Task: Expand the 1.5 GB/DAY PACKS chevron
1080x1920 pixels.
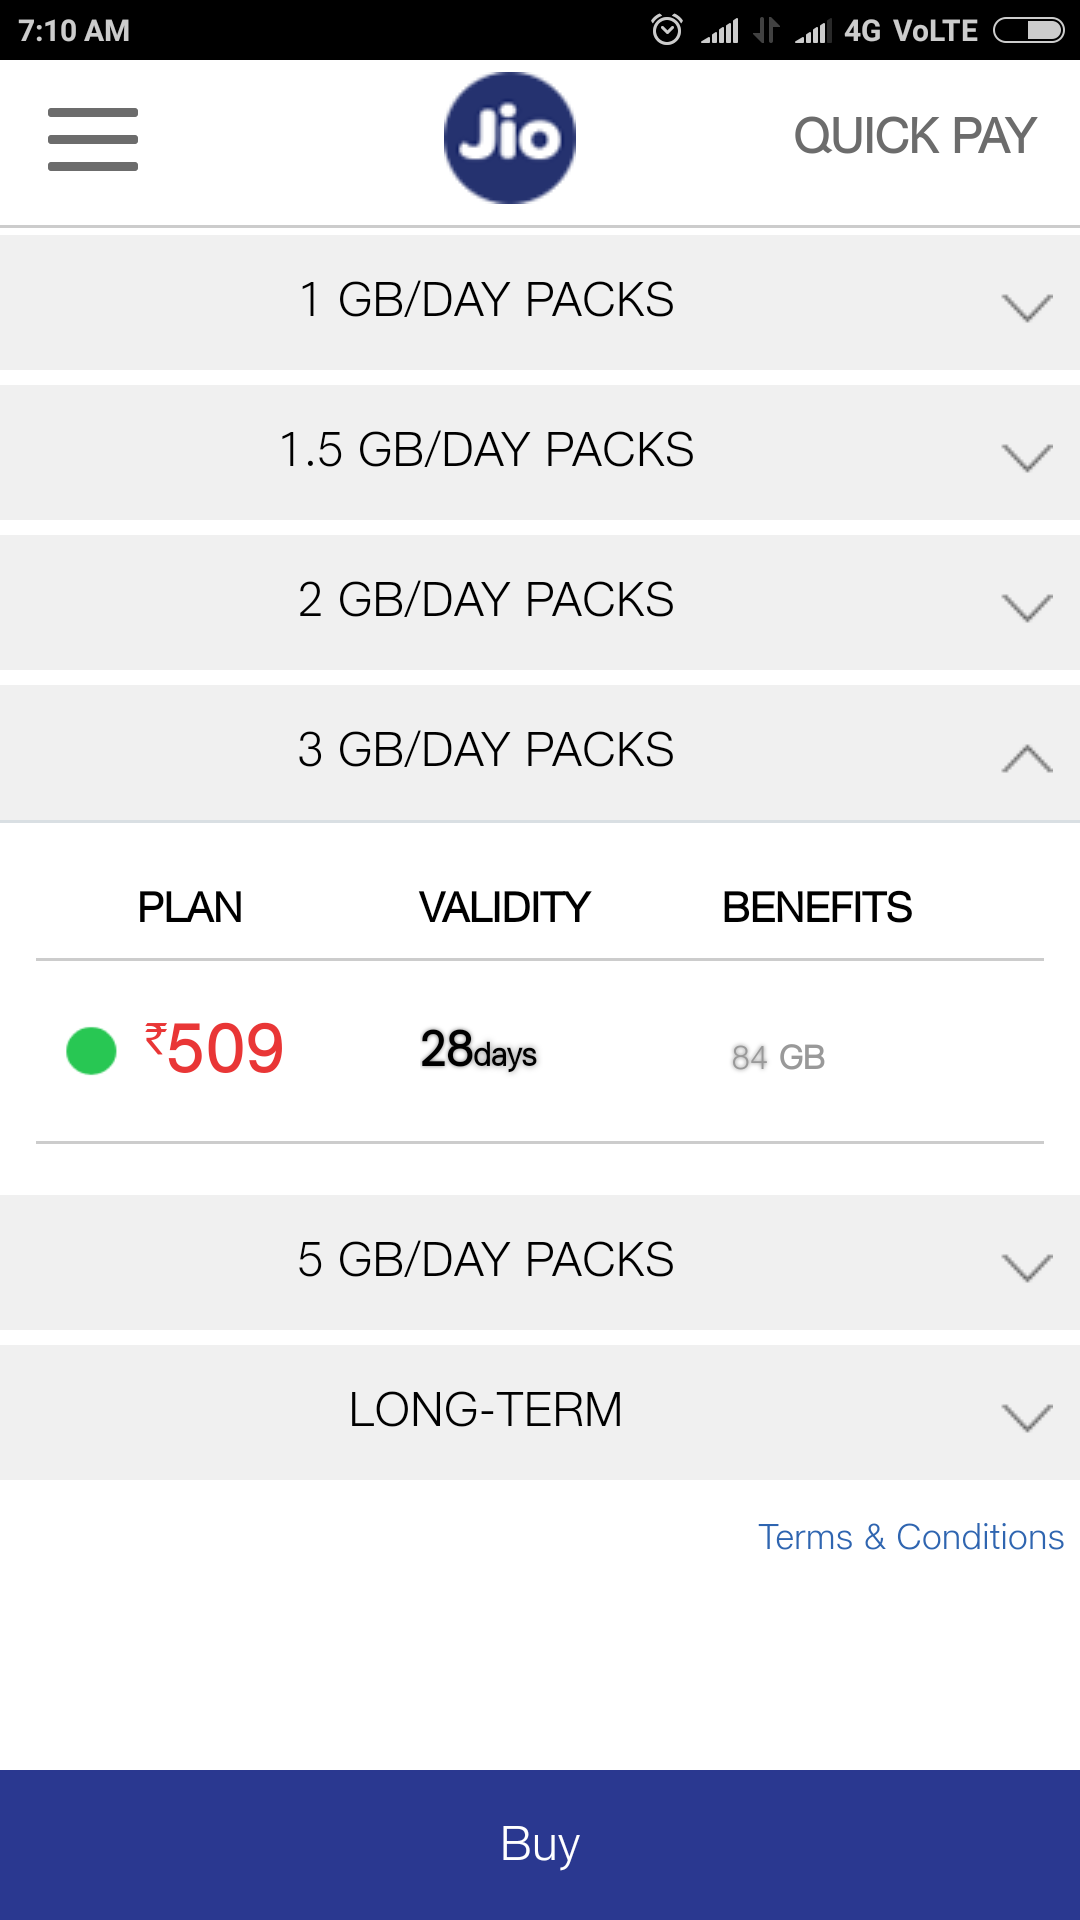Action: coord(1027,457)
